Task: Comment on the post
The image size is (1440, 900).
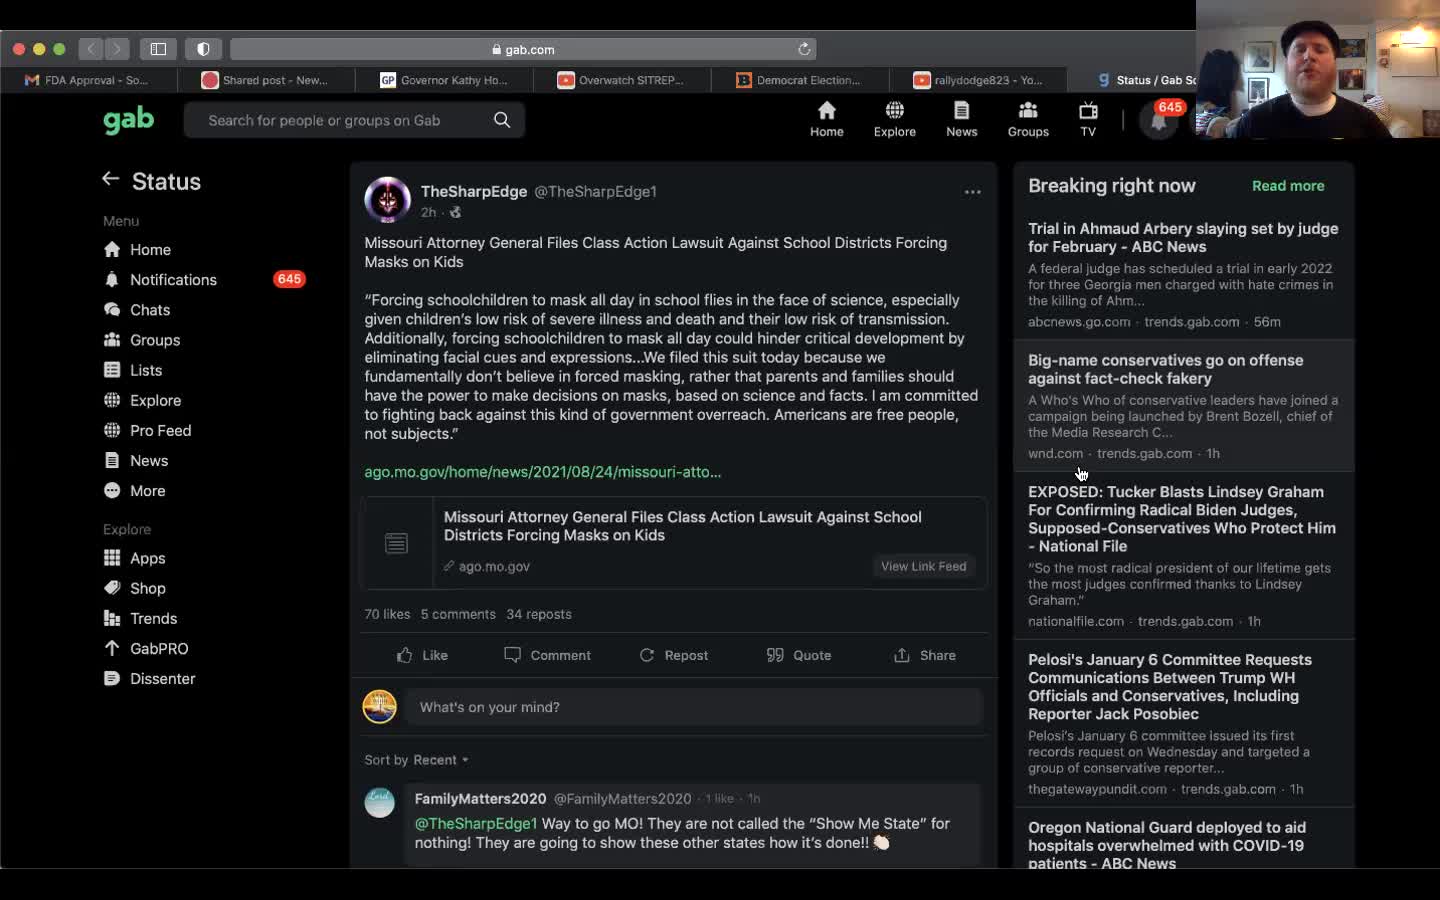Action: [547, 655]
